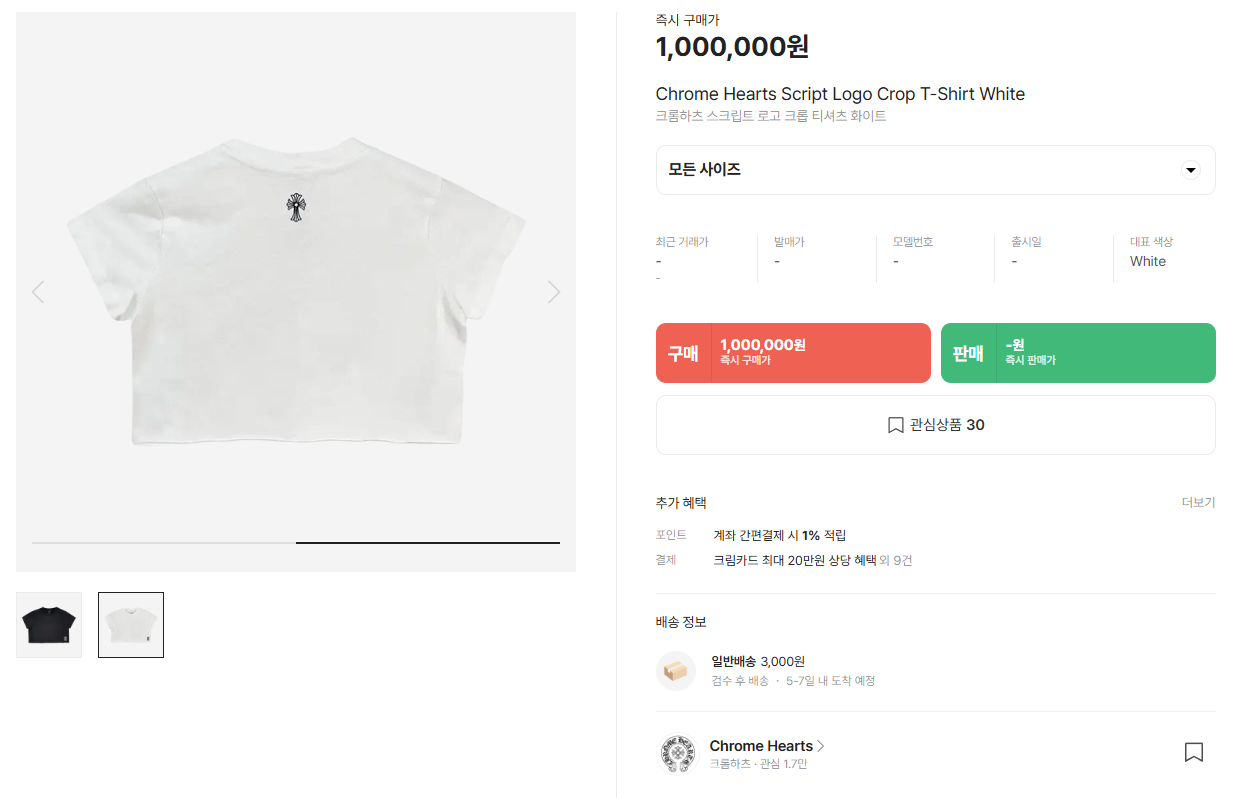Click the bookmark icon beside 관심상품

(x=895, y=425)
